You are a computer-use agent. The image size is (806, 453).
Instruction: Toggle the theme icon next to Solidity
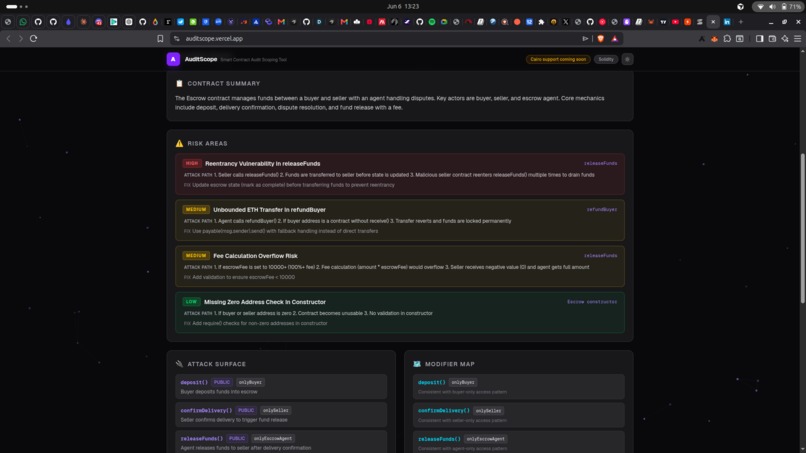pyautogui.click(x=627, y=59)
